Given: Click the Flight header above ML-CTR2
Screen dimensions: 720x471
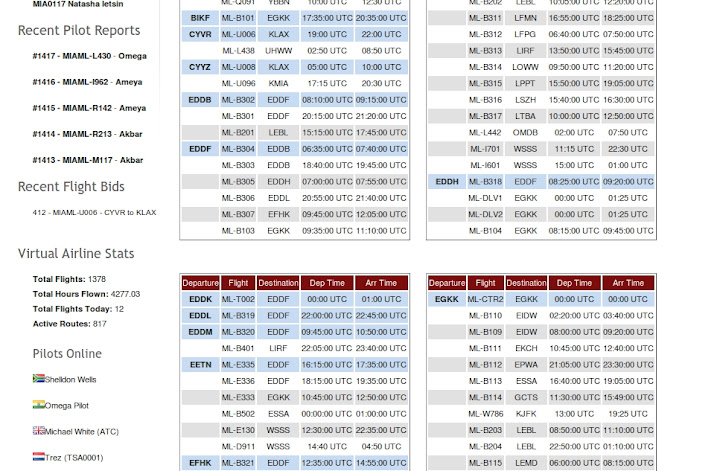Looking at the screenshot, I should click(x=485, y=283).
